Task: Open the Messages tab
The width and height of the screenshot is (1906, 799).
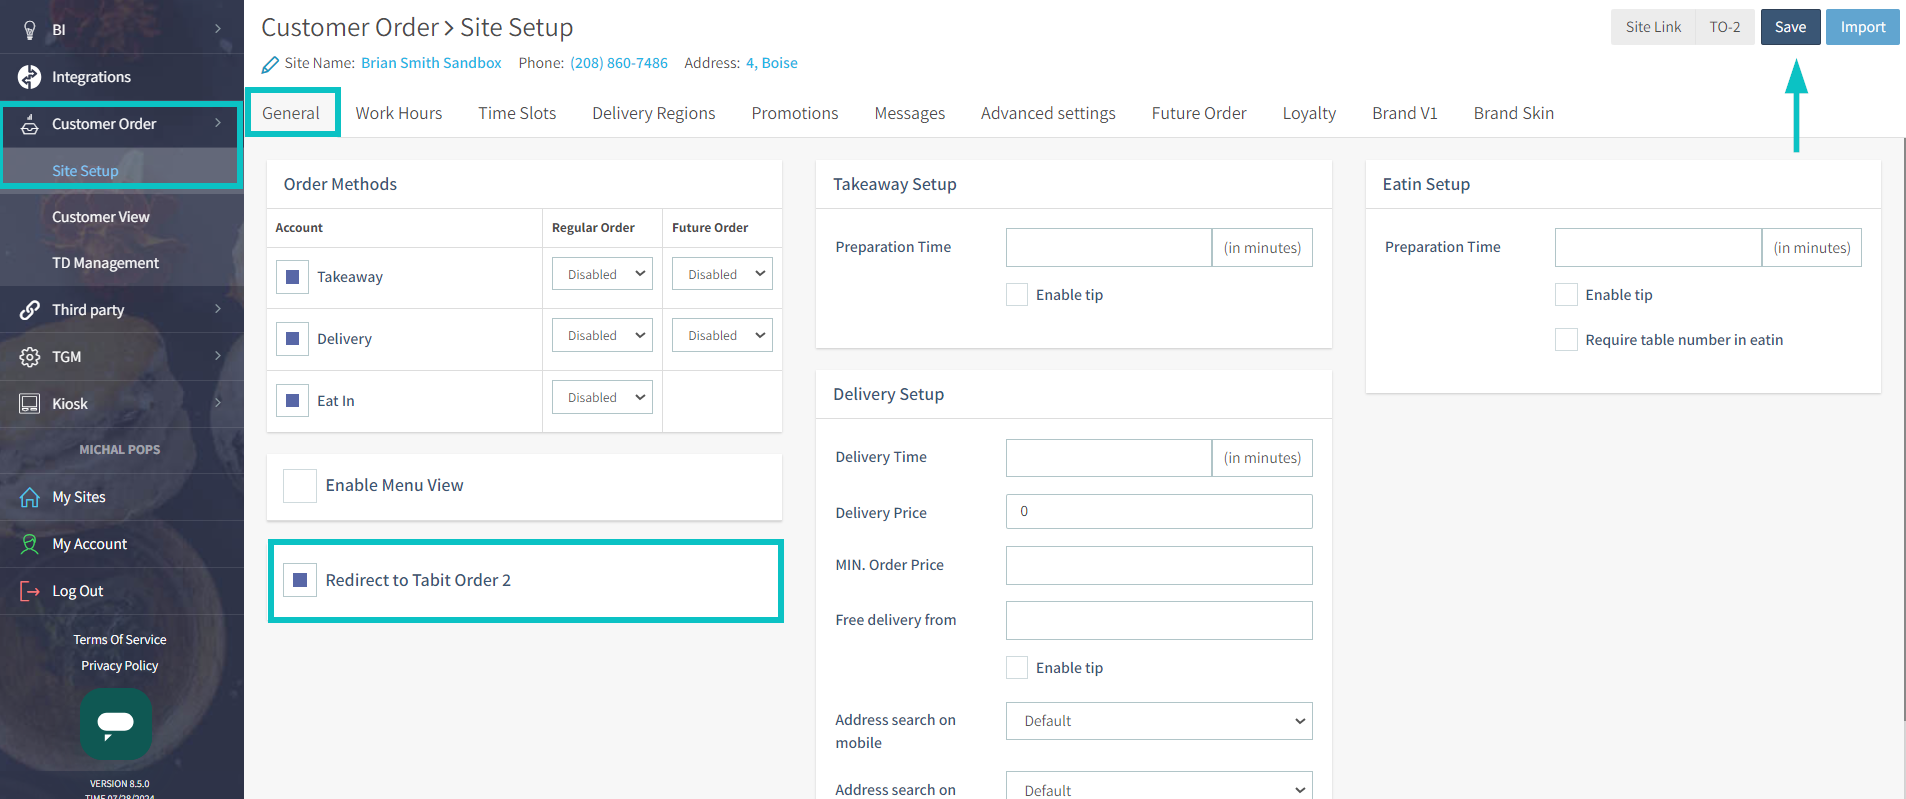Action: click(910, 113)
